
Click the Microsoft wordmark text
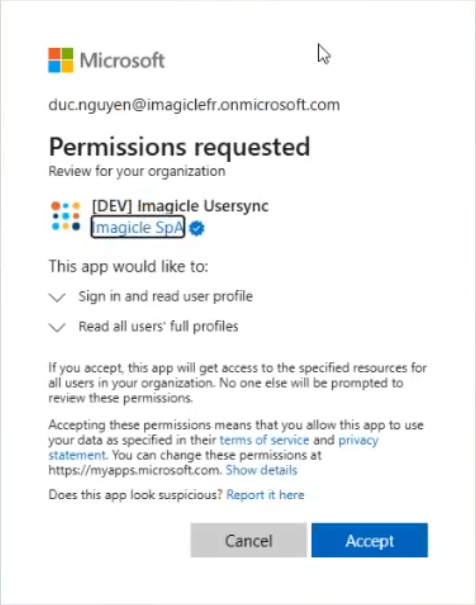[x=122, y=60]
